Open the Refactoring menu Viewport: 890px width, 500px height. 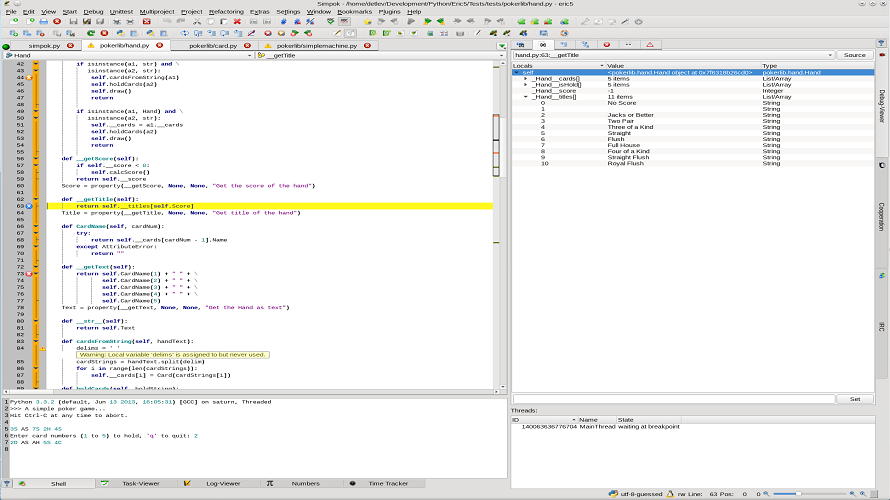226,11
